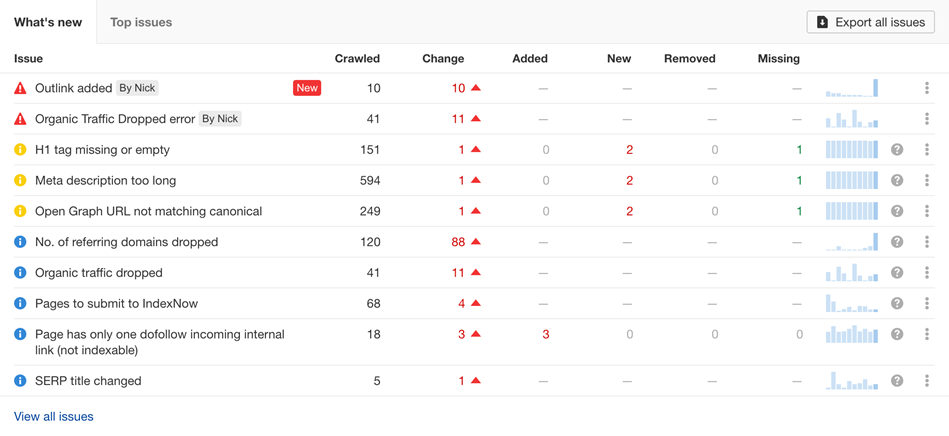This screenshot has height=436, width=949.
Task: Open Meta description too long issue
Action: [x=106, y=180]
